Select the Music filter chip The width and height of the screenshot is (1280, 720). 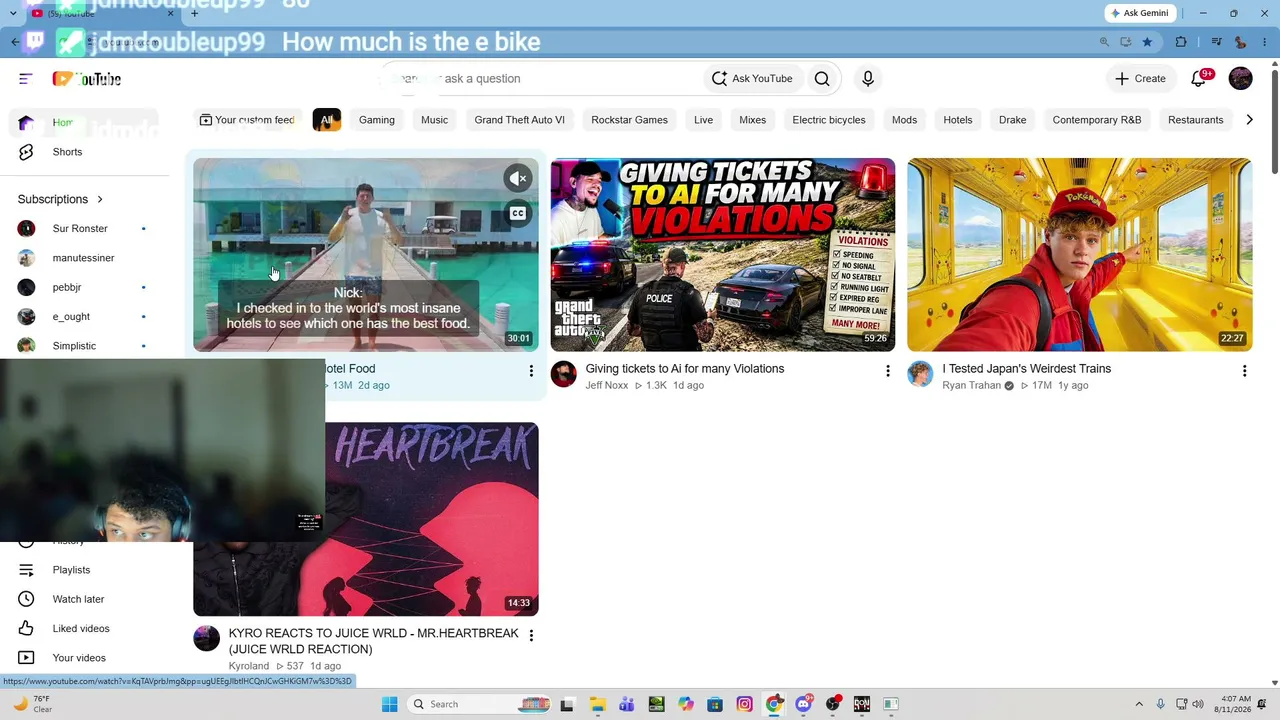434,120
